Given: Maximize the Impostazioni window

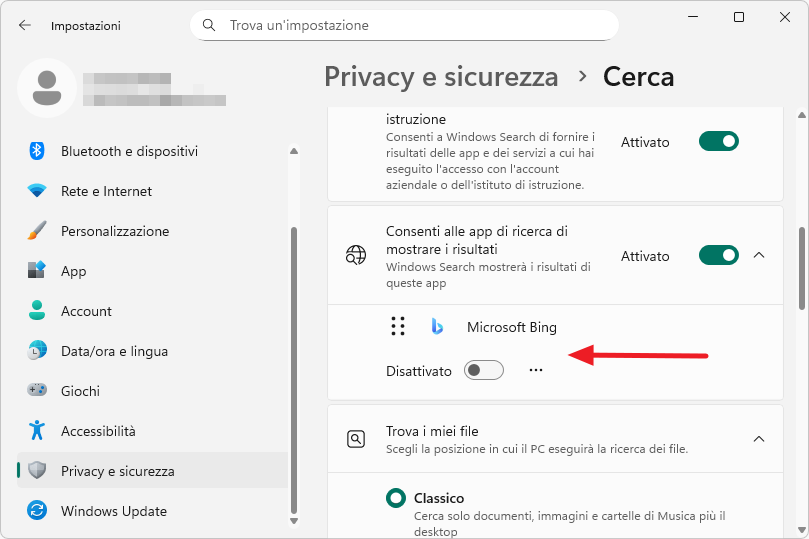Looking at the screenshot, I should pyautogui.click(x=739, y=17).
